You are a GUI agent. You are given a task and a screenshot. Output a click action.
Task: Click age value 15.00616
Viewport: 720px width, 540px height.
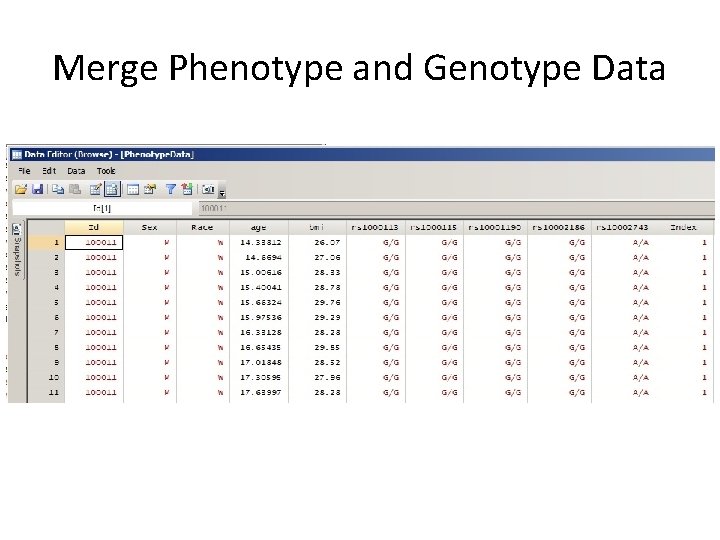tap(261, 273)
